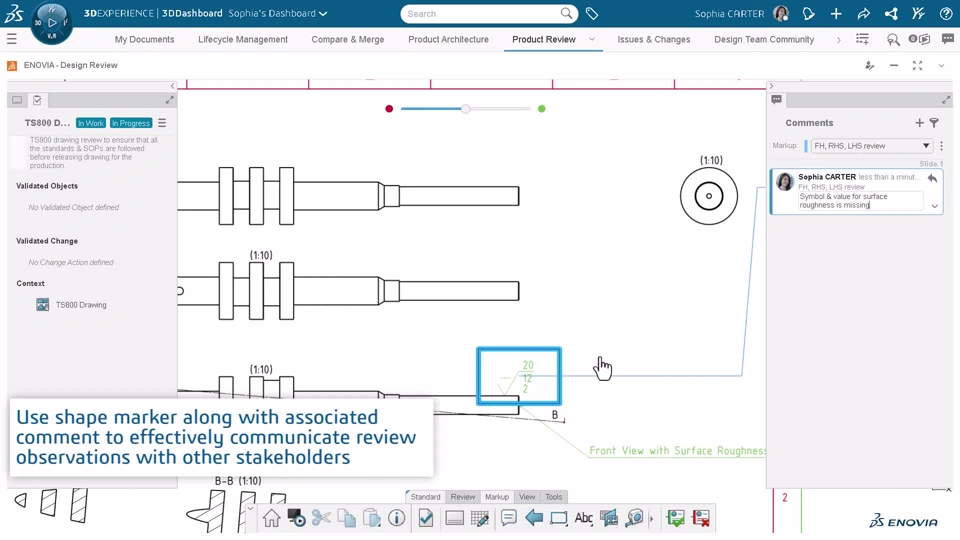Switch to the View toolbar tab

[527, 497]
